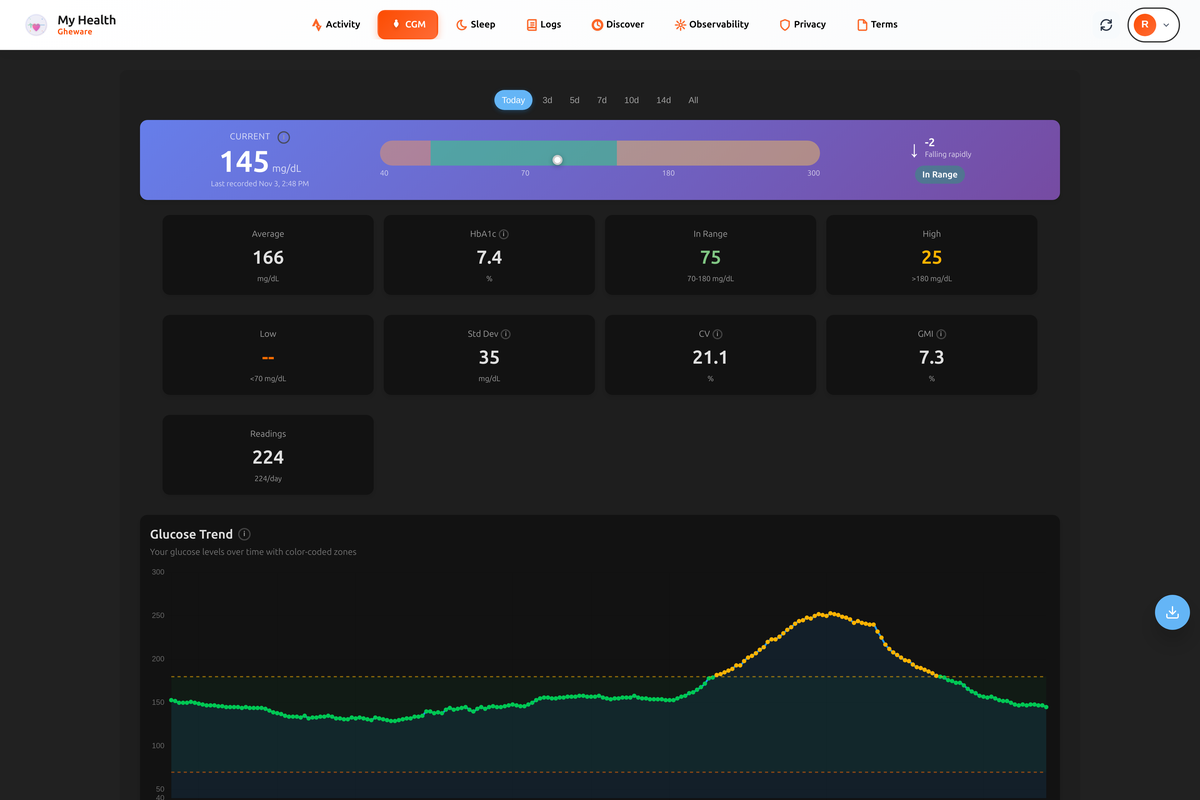
Task: Click the In Range badge on the banner
Action: [x=940, y=174]
